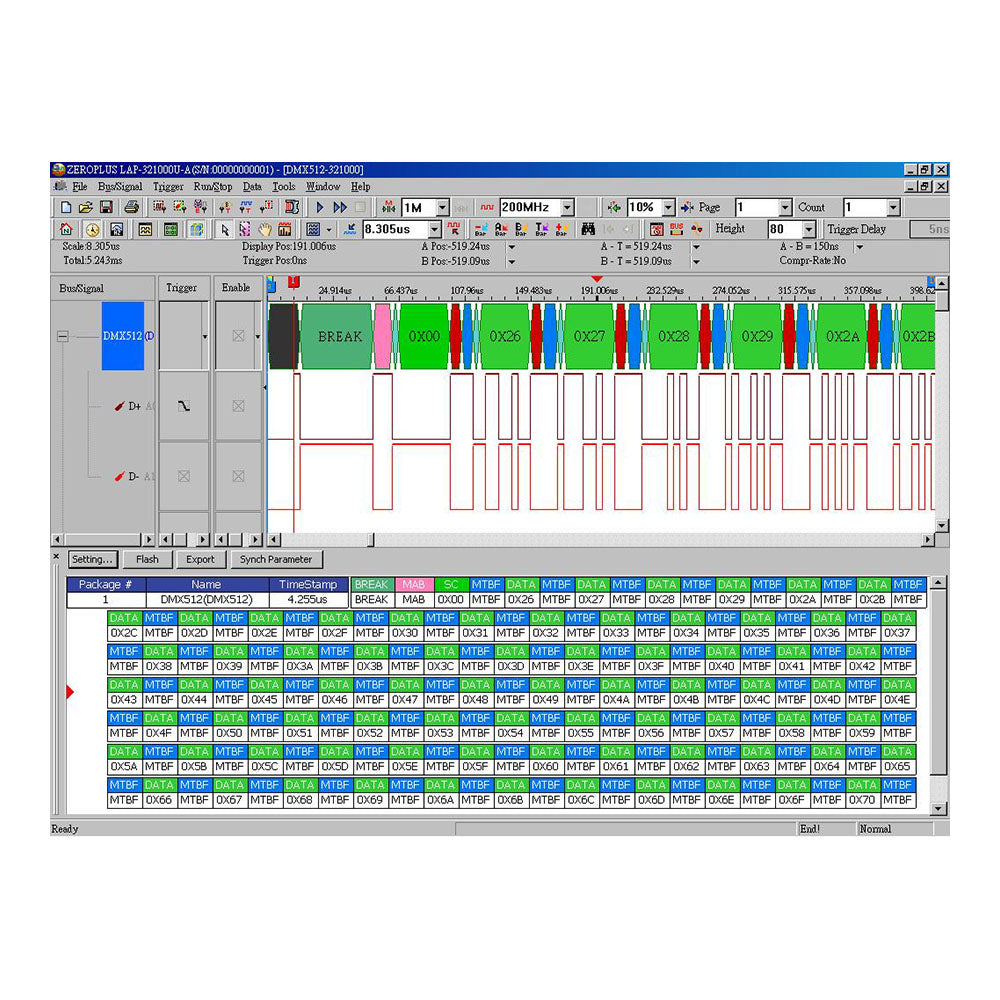
Task: Click the Go to B Bar icon
Action: 521,229
